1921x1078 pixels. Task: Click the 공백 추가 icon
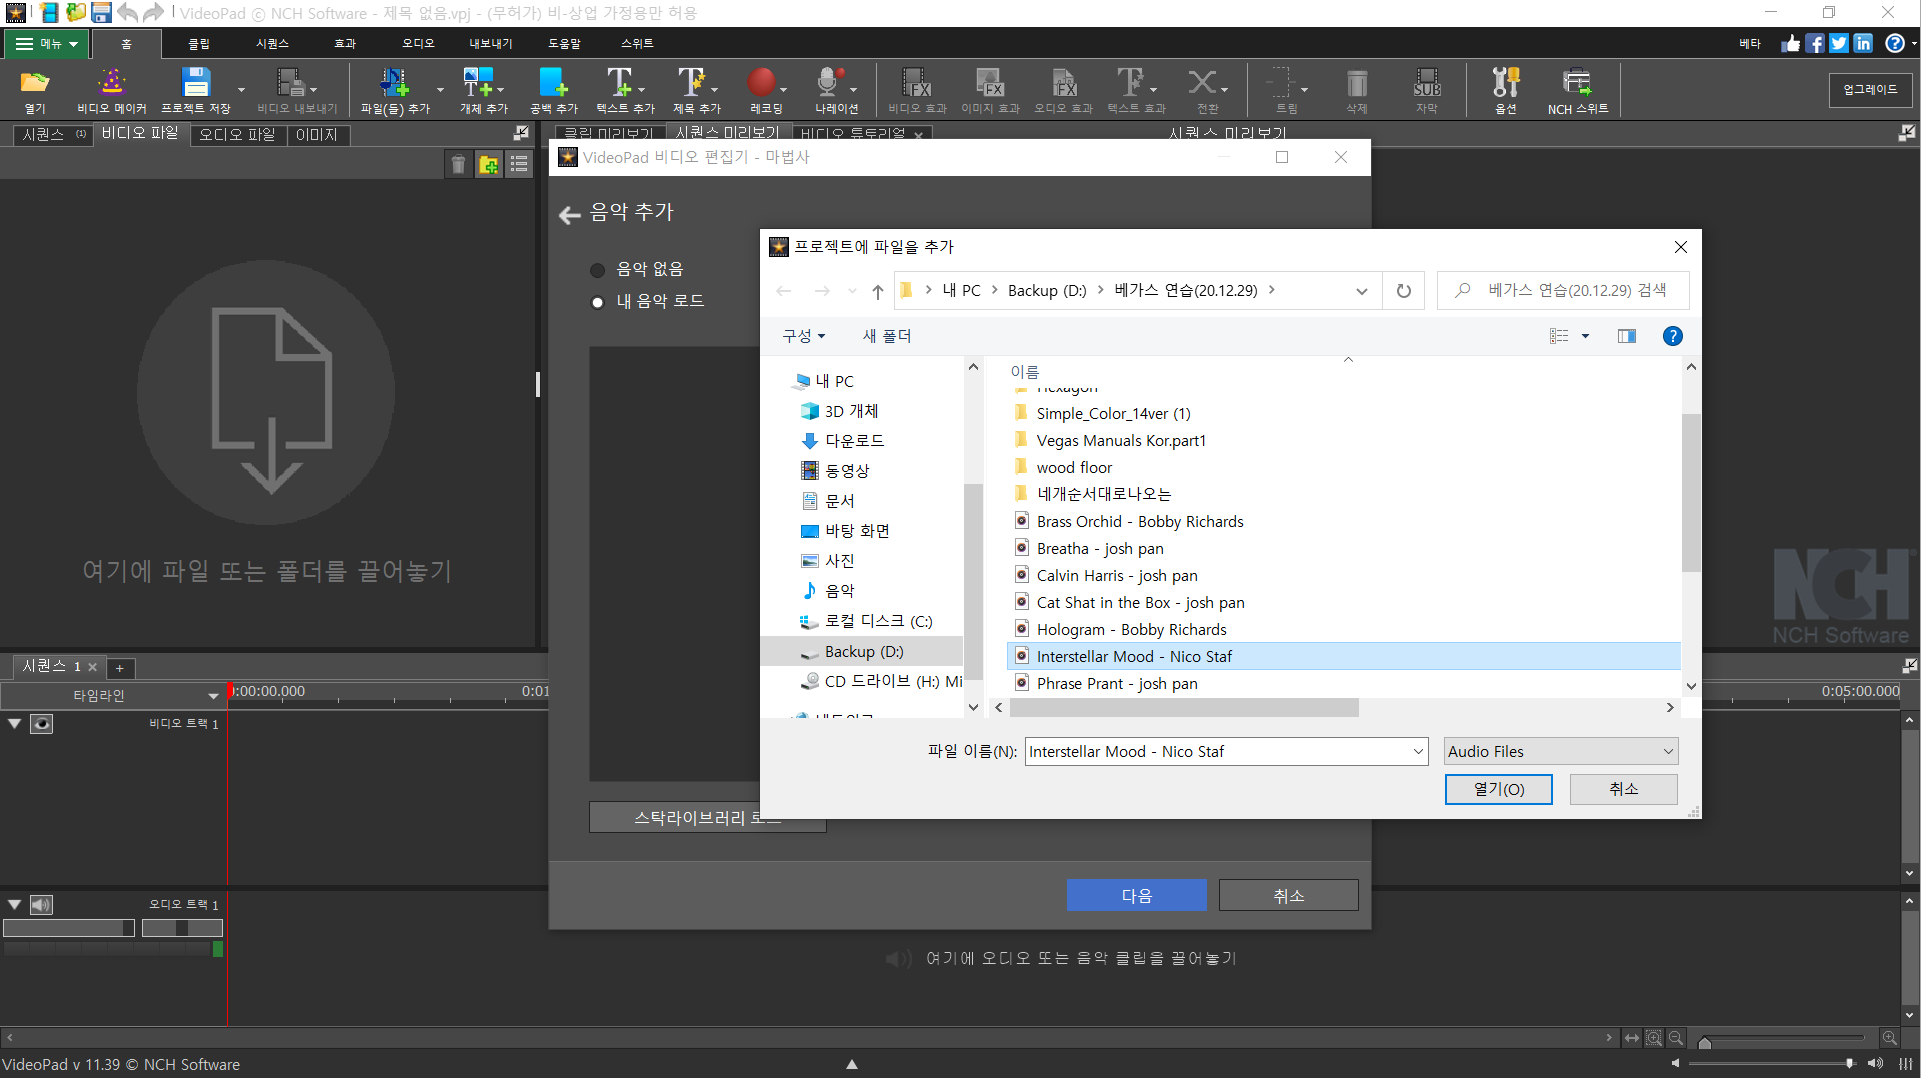pos(553,83)
